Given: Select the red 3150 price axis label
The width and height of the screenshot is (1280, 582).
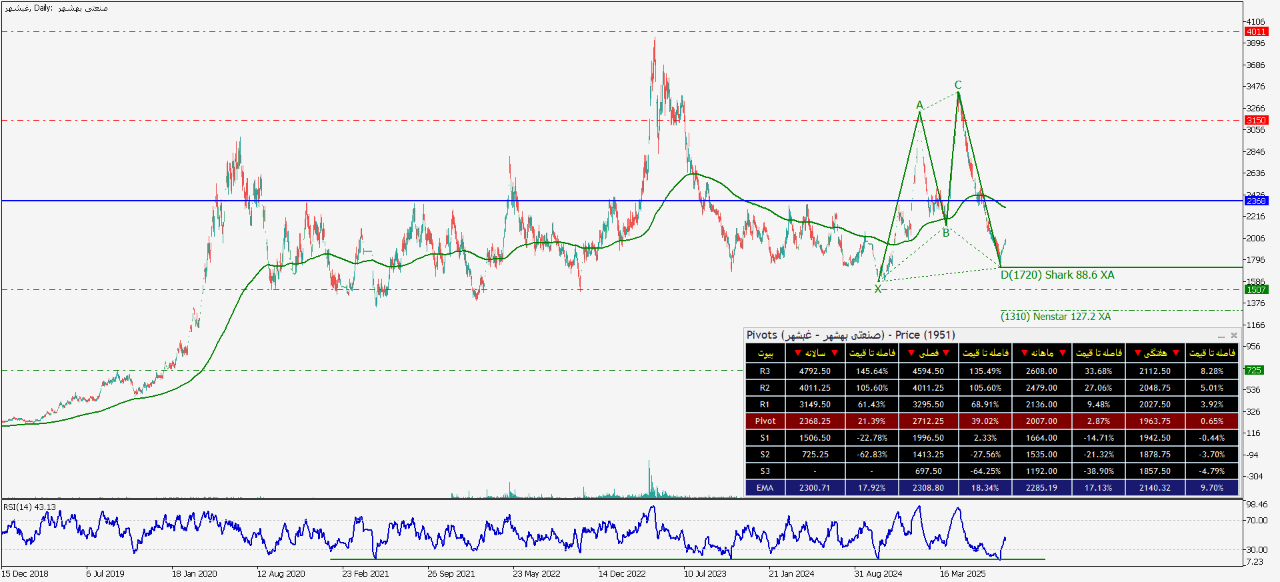Looking at the screenshot, I should pos(1256,120).
